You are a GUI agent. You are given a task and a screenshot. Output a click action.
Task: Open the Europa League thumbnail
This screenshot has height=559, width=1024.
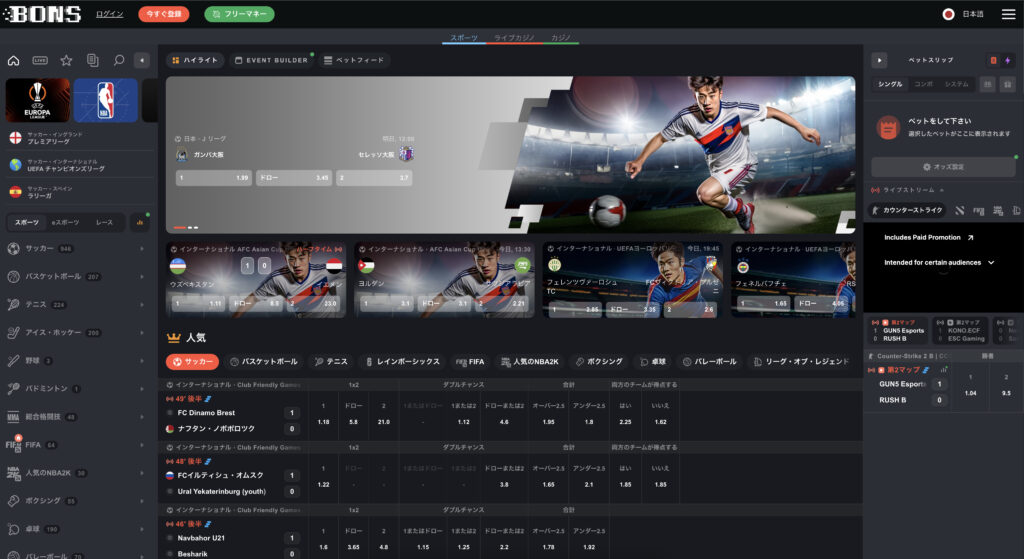(x=38, y=101)
